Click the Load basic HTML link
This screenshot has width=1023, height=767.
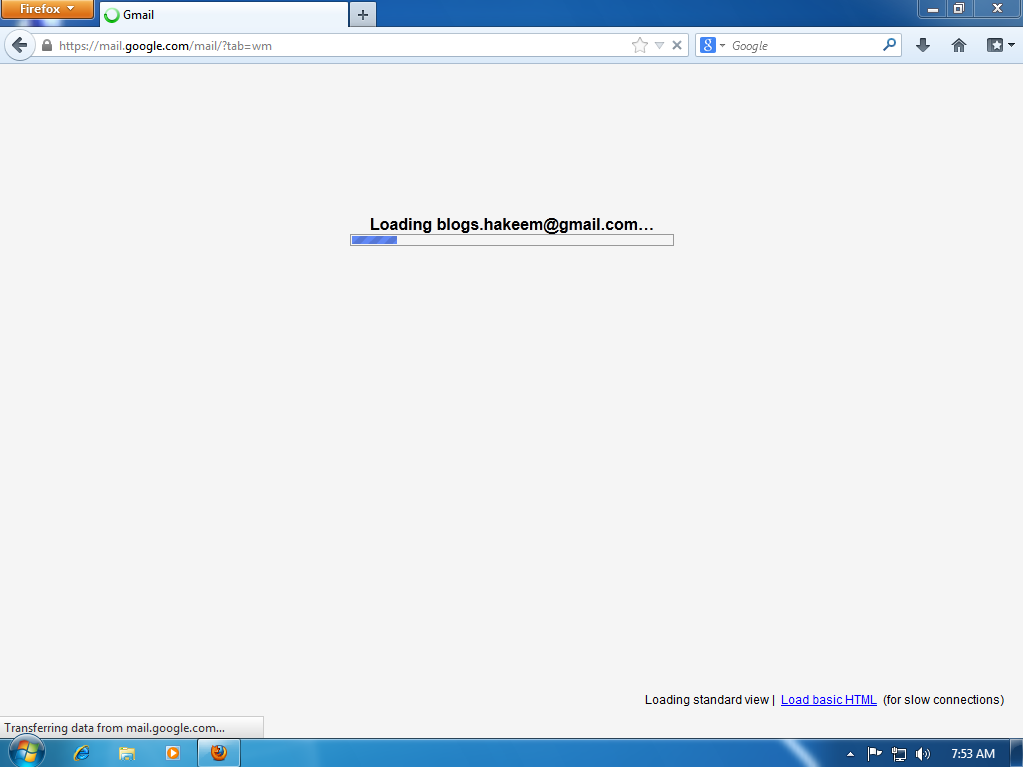(x=829, y=700)
